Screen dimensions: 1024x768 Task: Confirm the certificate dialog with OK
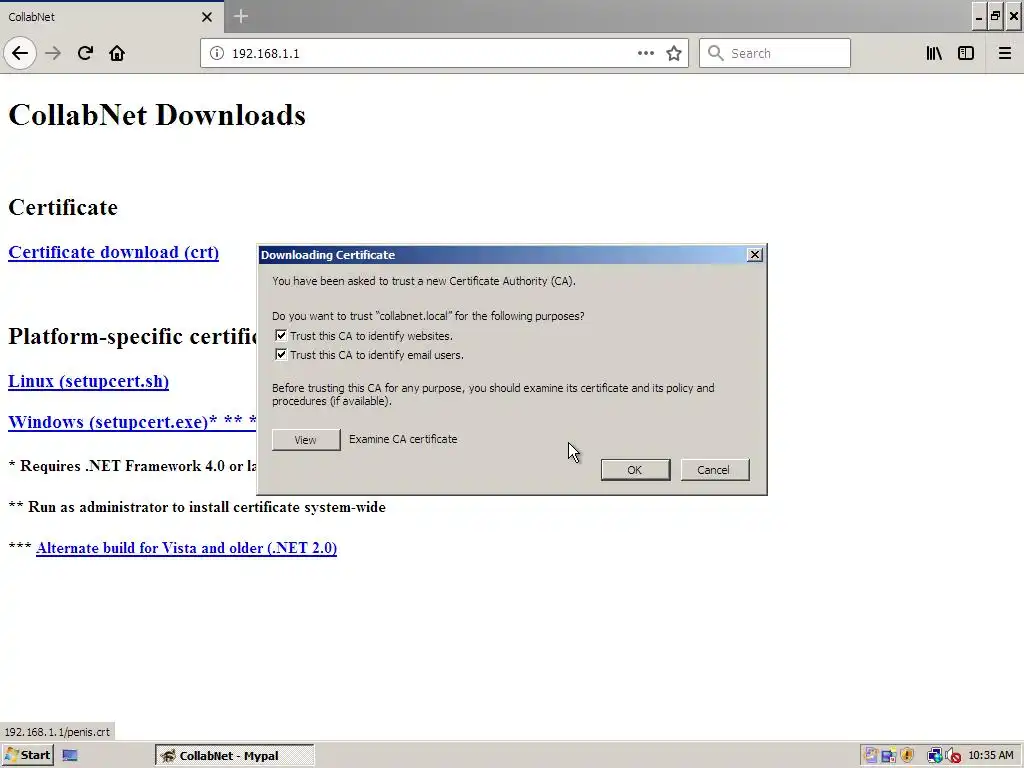tap(635, 470)
